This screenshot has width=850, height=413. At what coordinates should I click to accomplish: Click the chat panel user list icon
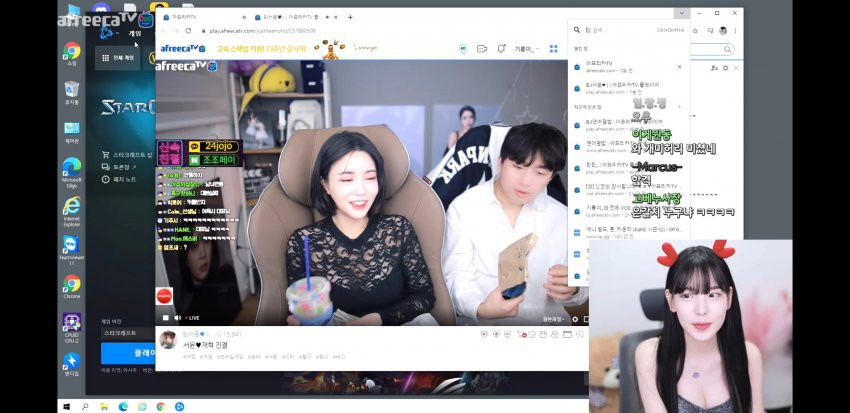pos(714,68)
